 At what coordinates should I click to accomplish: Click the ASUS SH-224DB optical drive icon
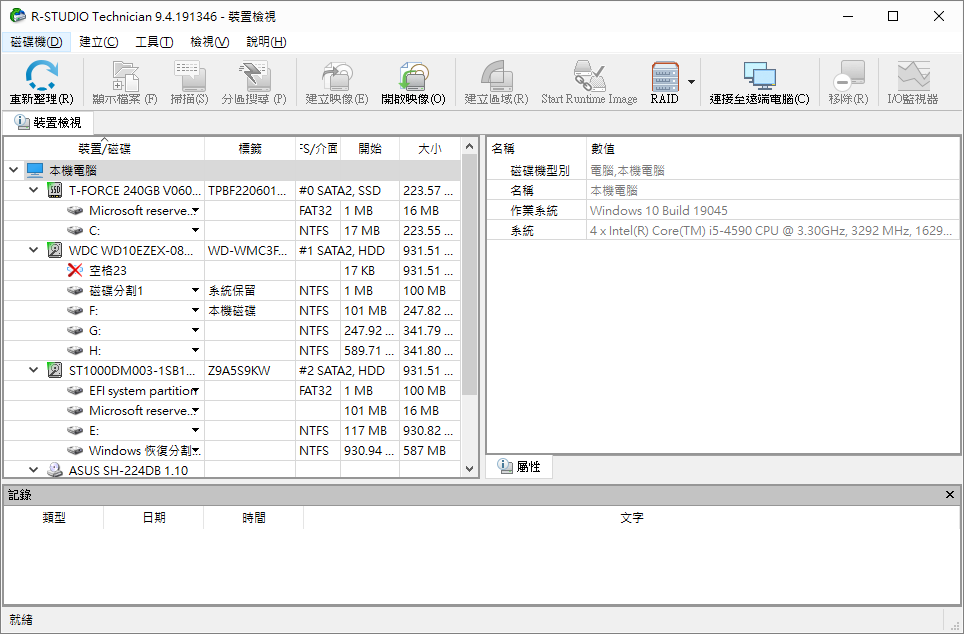(x=55, y=470)
